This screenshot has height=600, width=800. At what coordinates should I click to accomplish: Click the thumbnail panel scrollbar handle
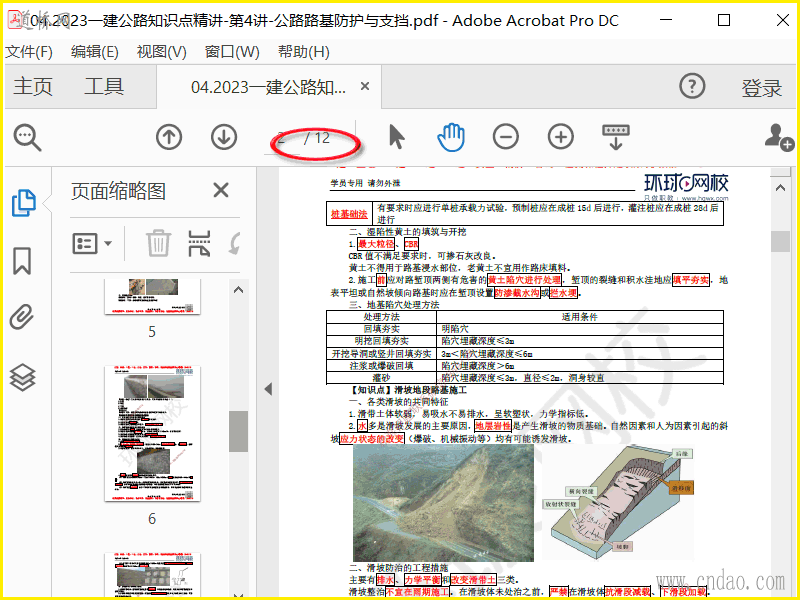point(238,431)
